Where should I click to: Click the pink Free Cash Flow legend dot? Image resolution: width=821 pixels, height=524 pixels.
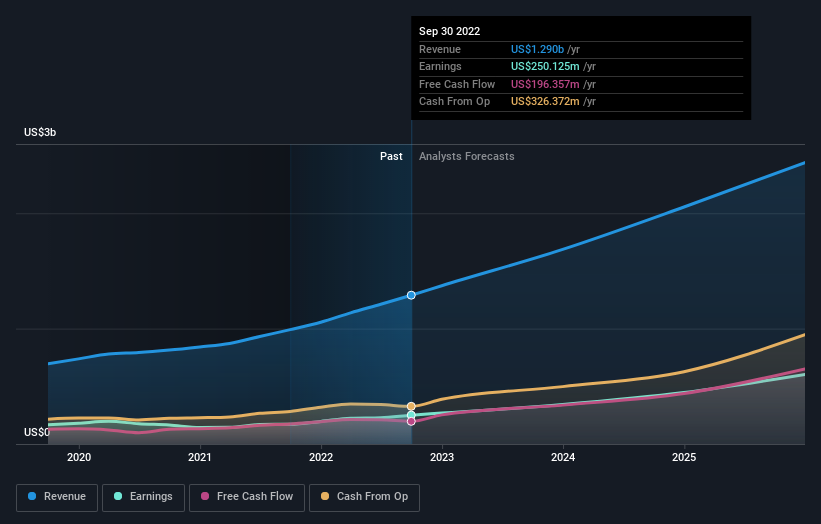[205, 496]
